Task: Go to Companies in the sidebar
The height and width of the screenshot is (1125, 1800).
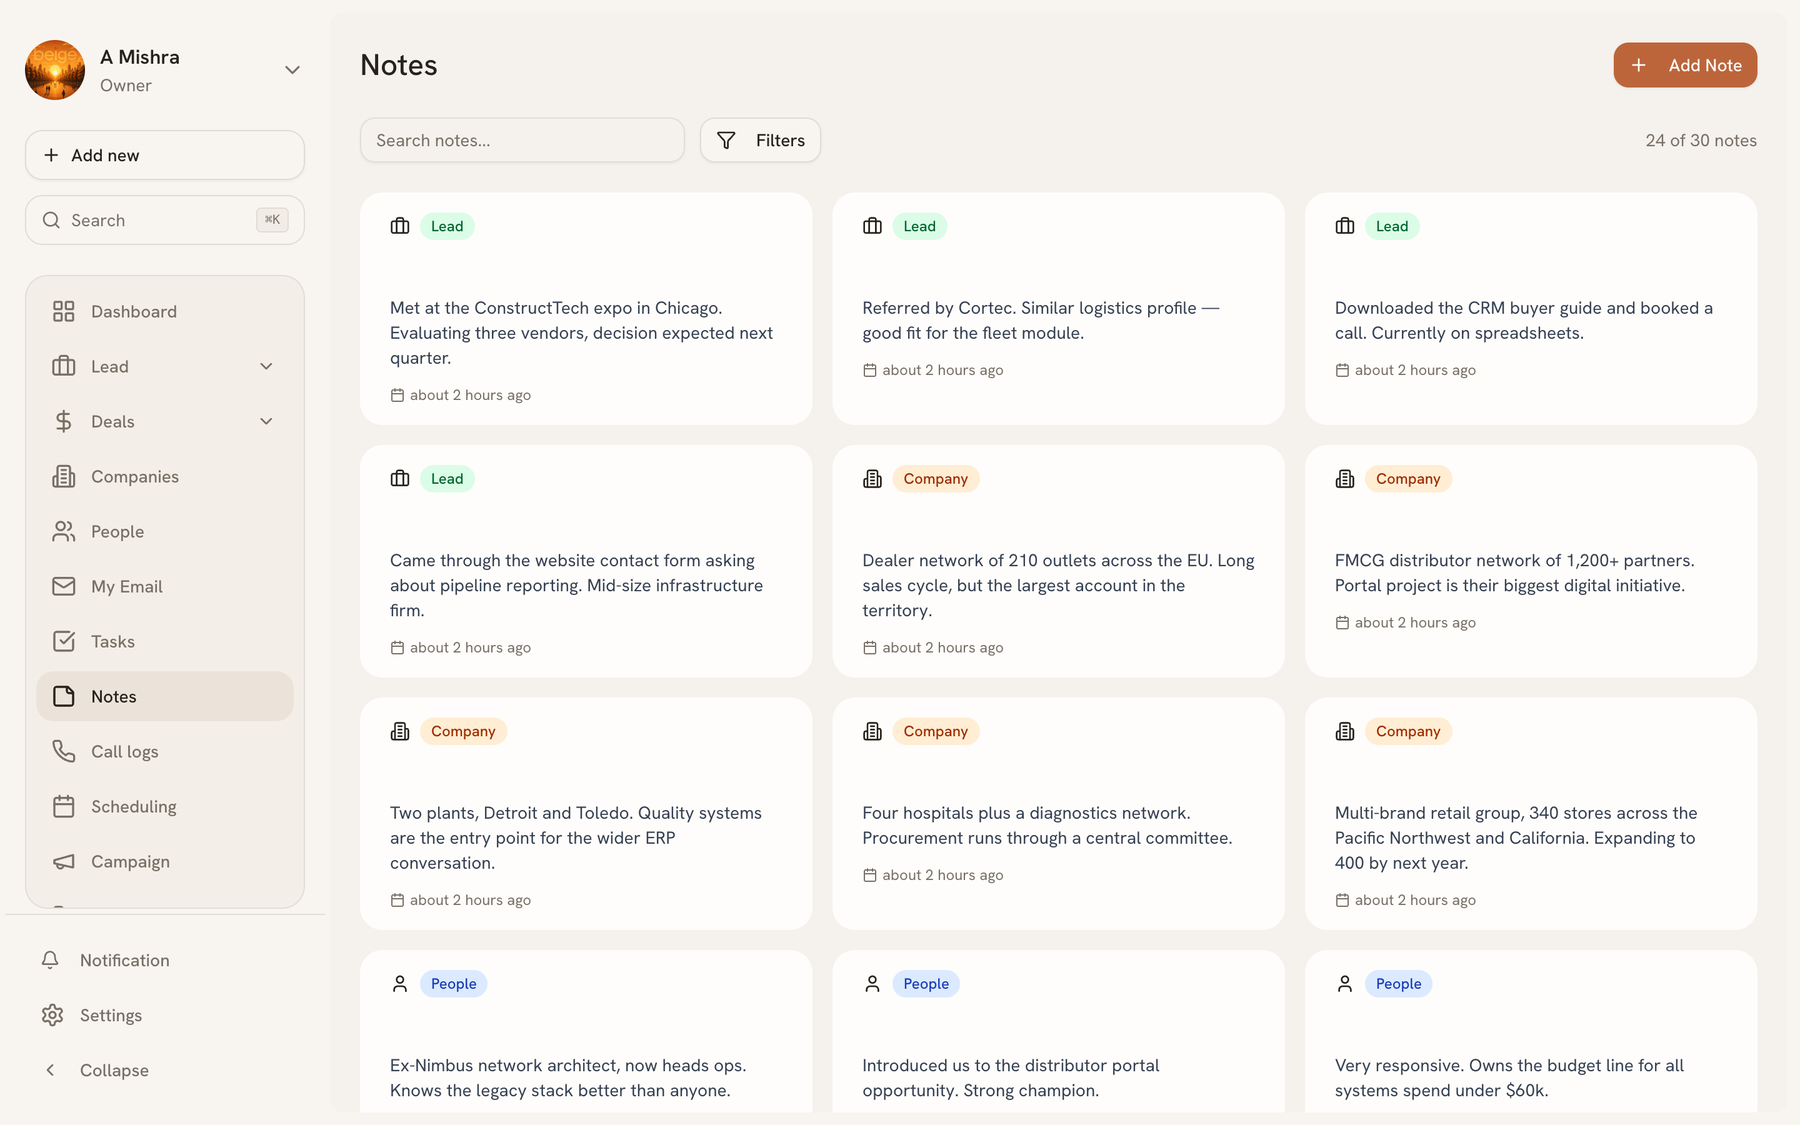Action: (165, 477)
